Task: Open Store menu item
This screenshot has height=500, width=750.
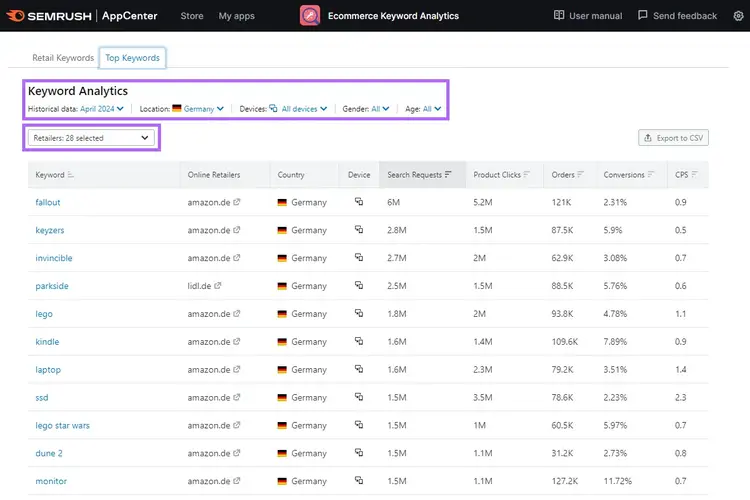Action: (192, 16)
